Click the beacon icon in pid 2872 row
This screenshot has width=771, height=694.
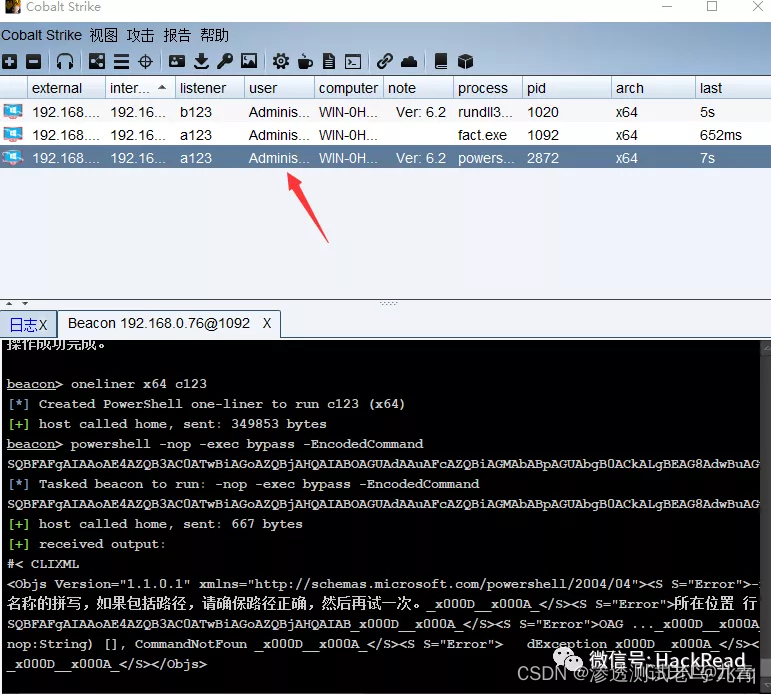tap(13, 157)
